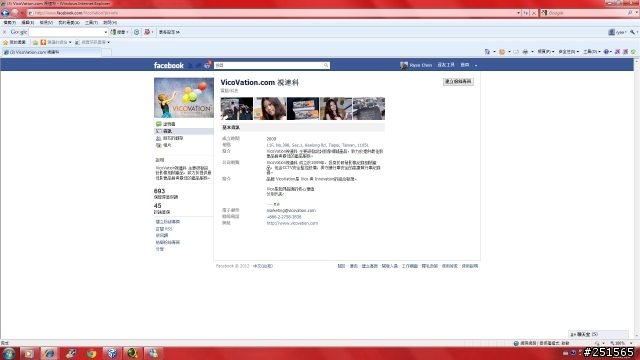640x360 pixels.
Task: Click the Facebook search magnifier button
Action: pyautogui.click(x=326, y=65)
